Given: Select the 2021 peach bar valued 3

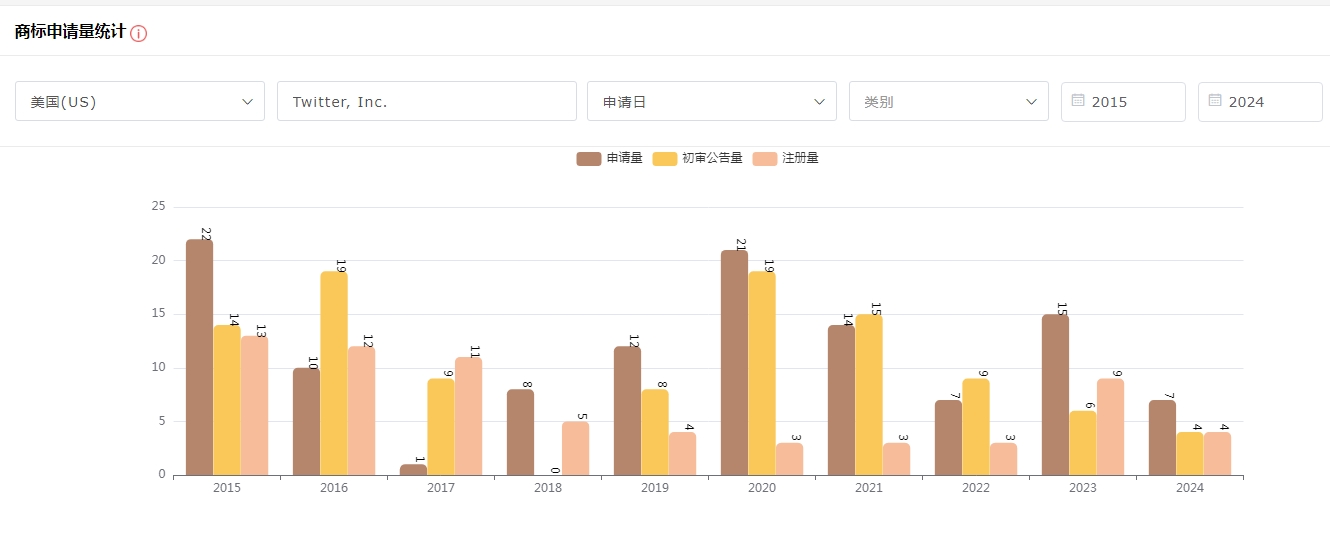Looking at the screenshot, I should click(896, 459).
